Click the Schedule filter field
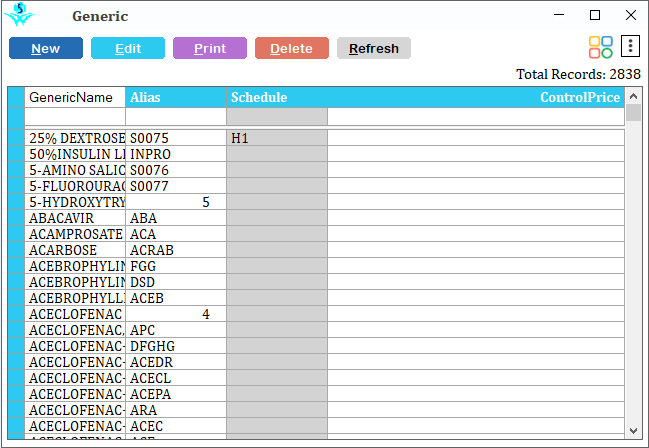This screenshot has width=649, height=448. point(277,116)
